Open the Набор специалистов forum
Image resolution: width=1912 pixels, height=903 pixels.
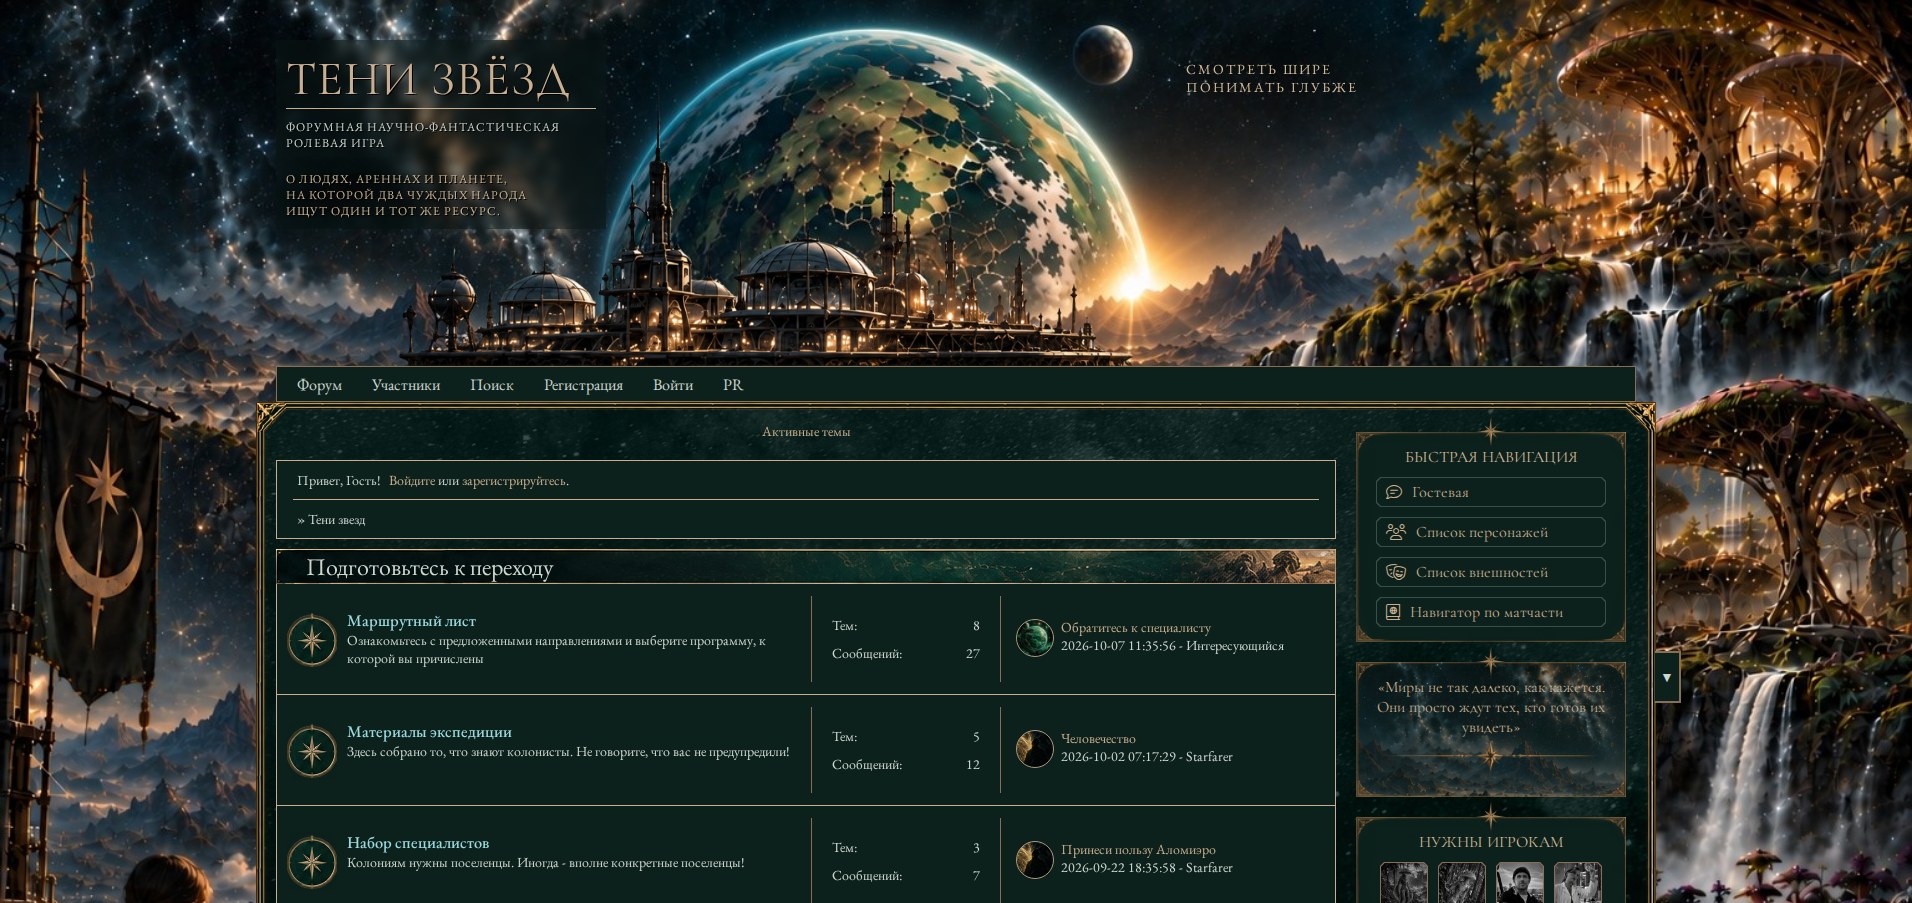click(418, 843)
